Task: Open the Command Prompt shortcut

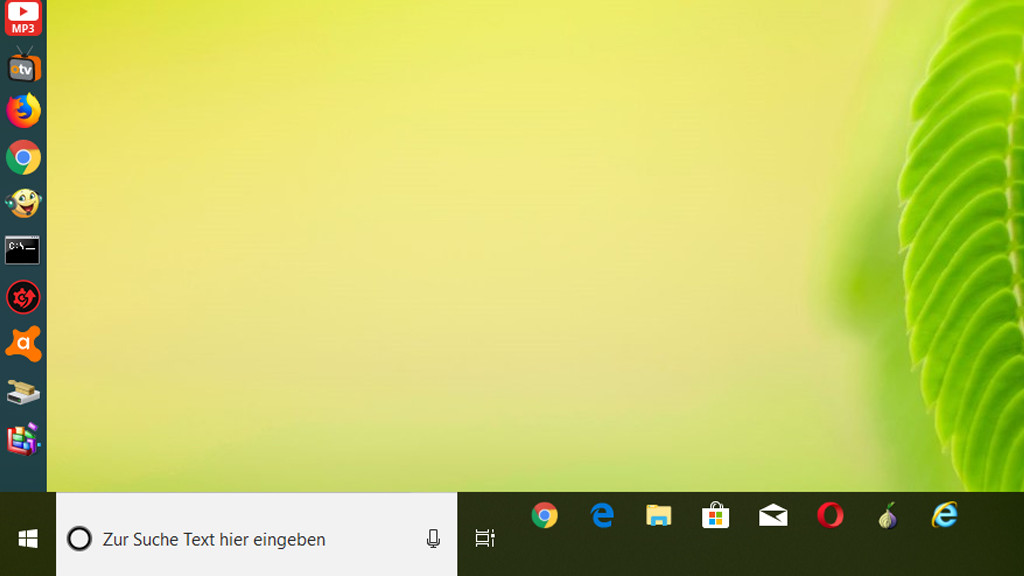Action: [22, 250]
